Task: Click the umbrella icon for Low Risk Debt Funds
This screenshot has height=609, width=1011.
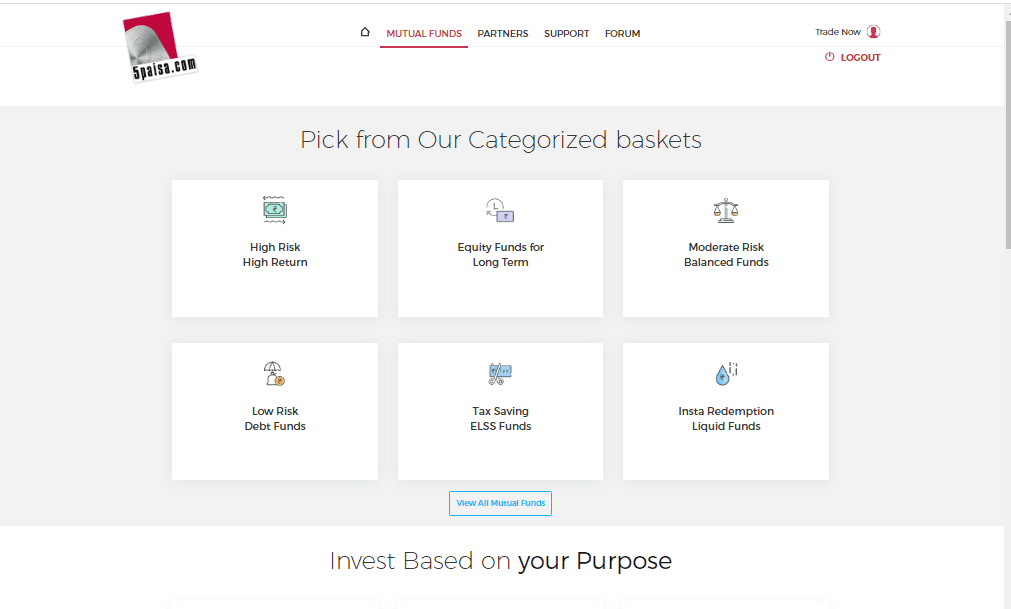Action: click(x=274, y=374)
